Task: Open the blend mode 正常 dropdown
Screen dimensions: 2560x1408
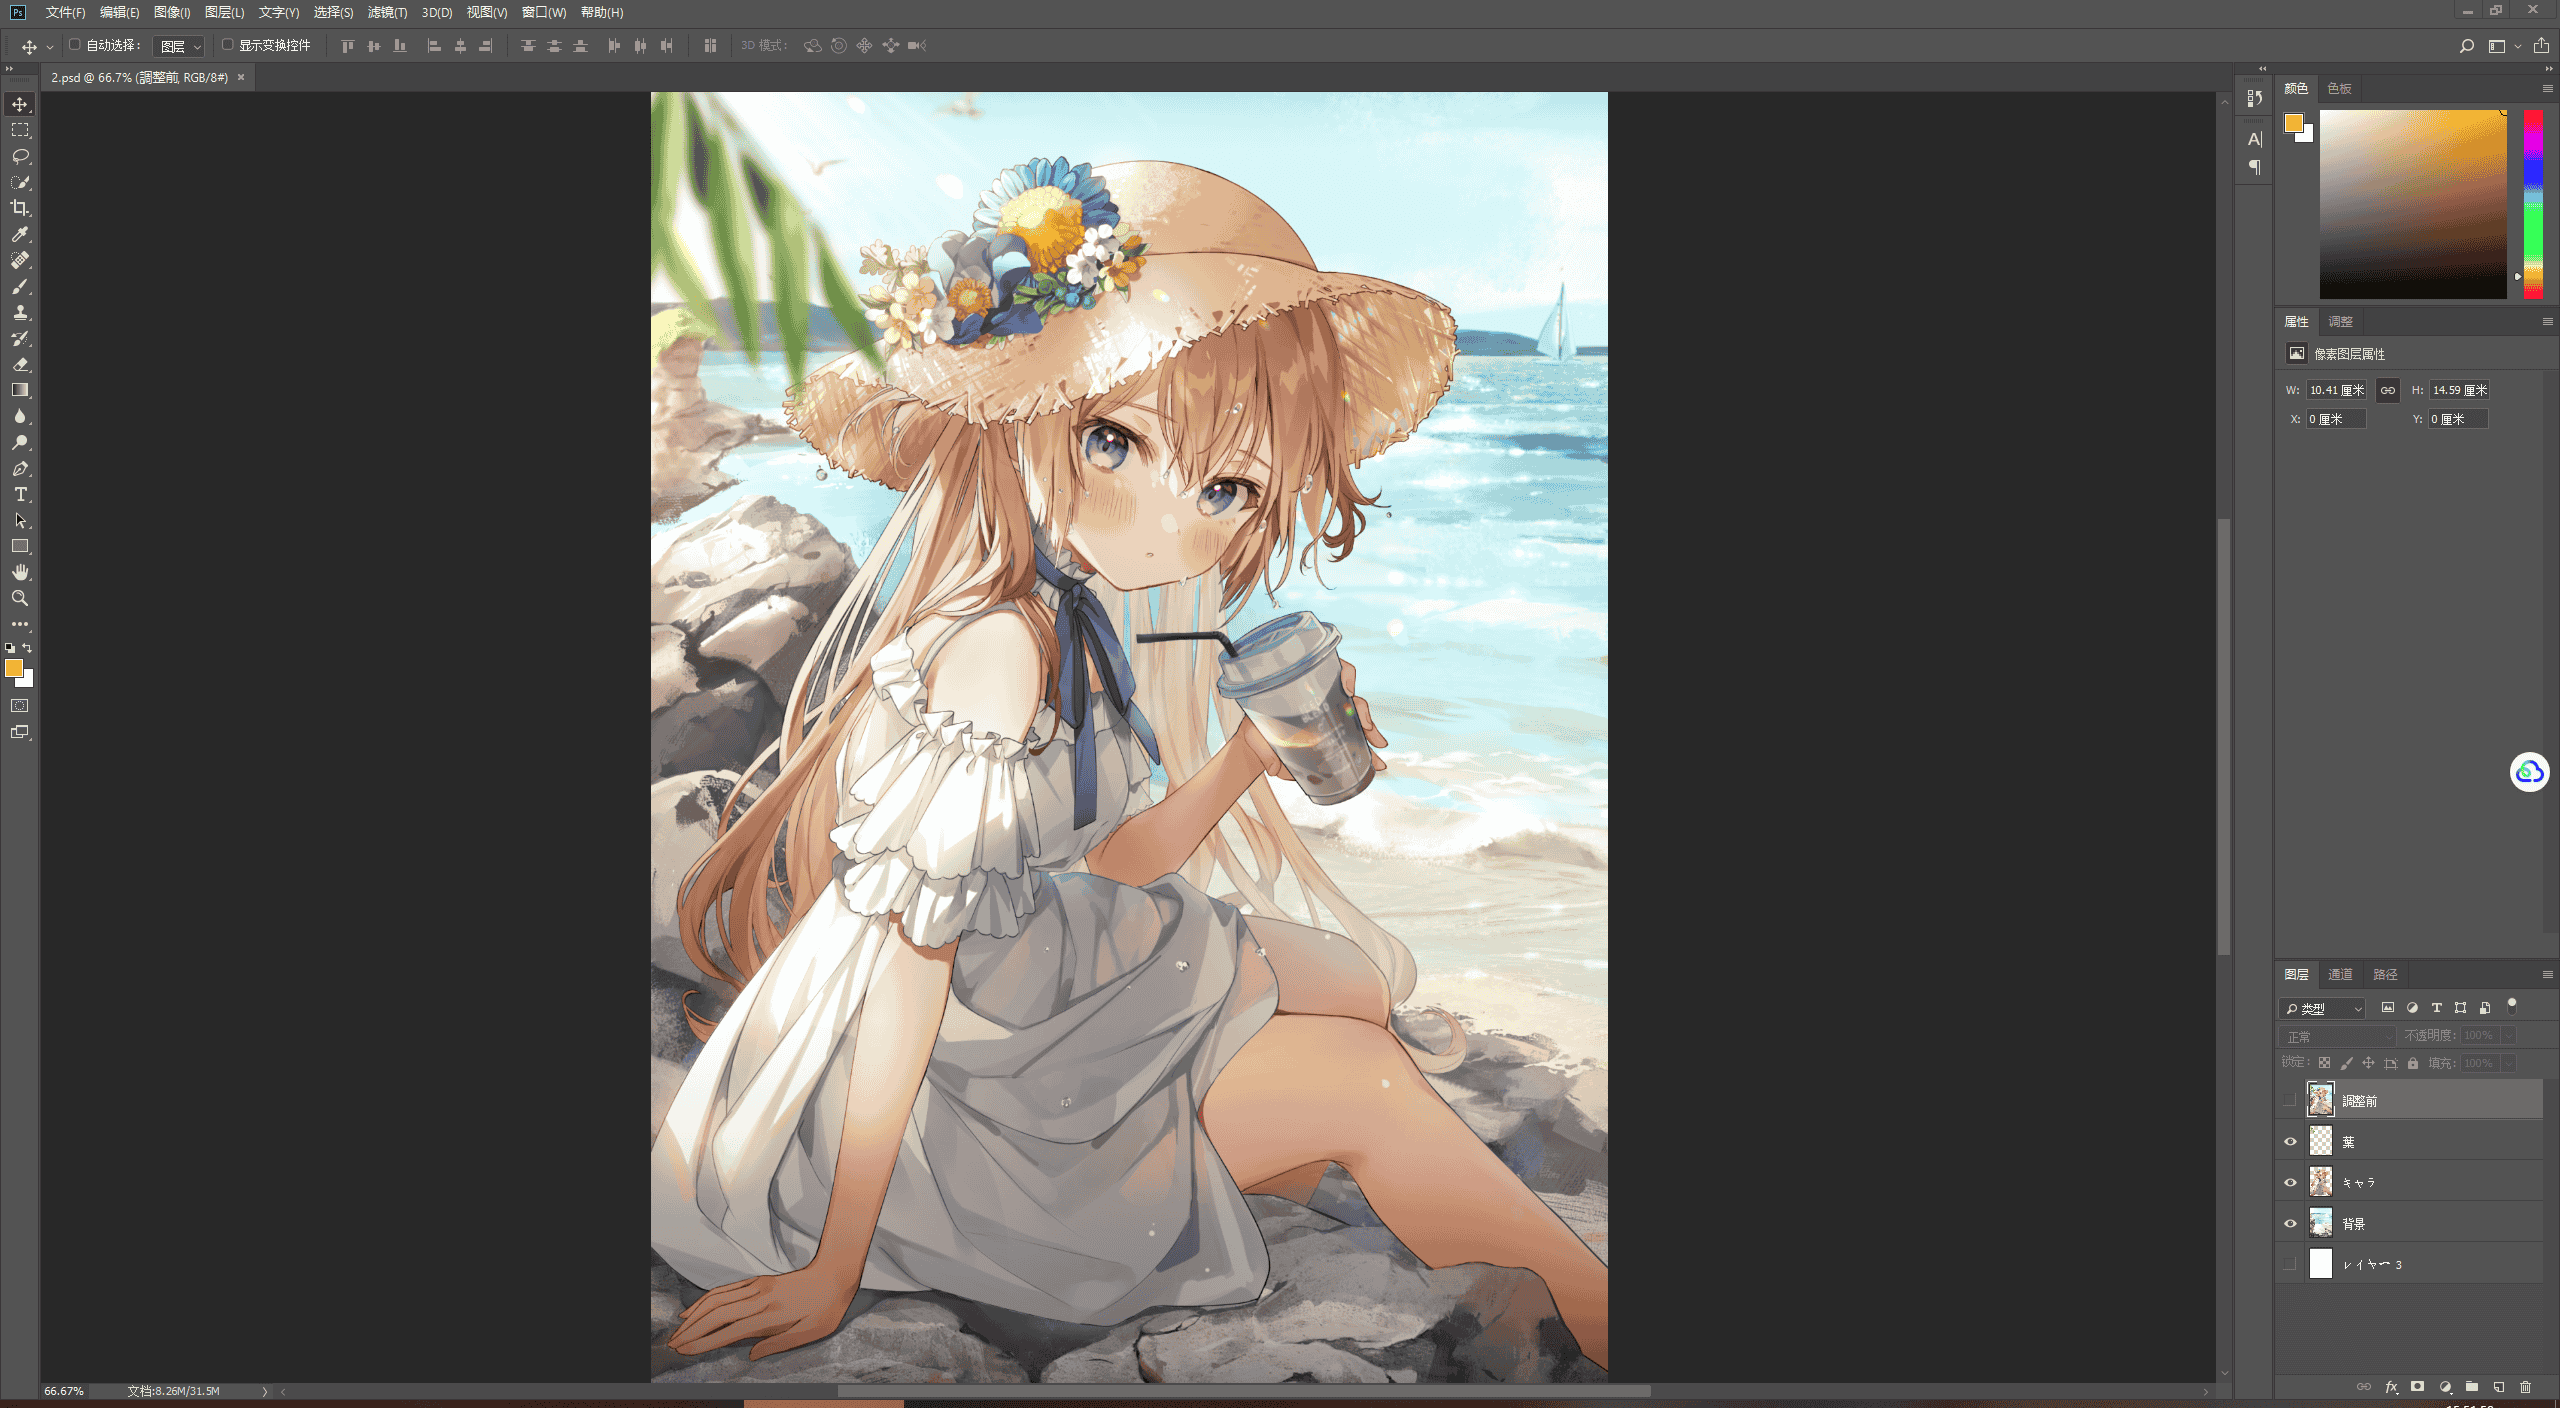Action: 2337,1036
